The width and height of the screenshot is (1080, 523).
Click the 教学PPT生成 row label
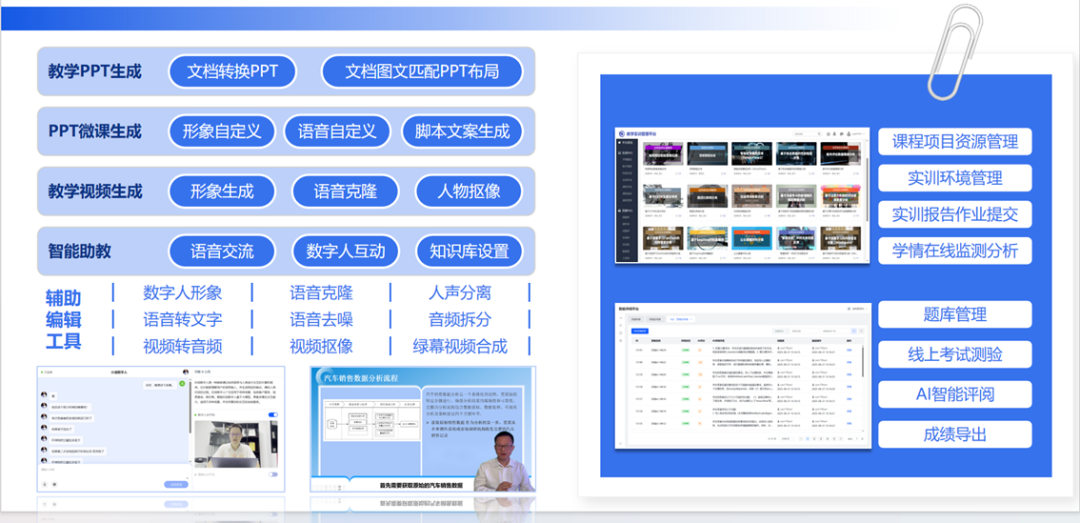(x=94, y=72)
